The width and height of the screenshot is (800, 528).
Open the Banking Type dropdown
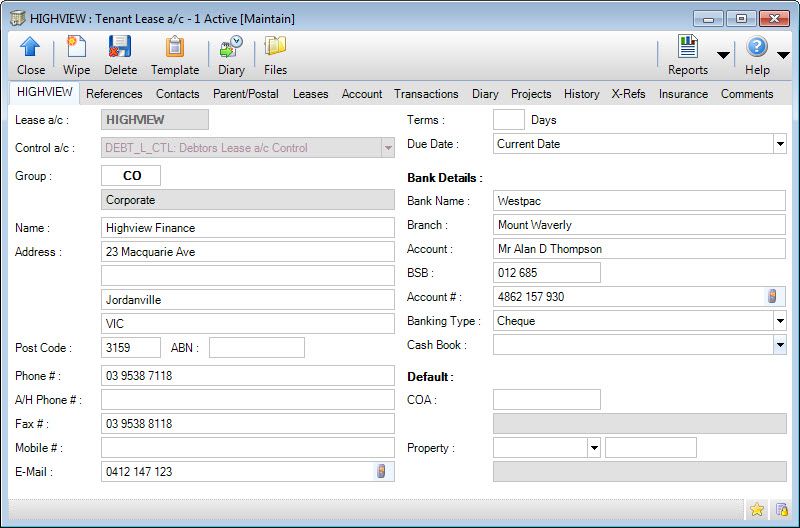coord(780,321)
